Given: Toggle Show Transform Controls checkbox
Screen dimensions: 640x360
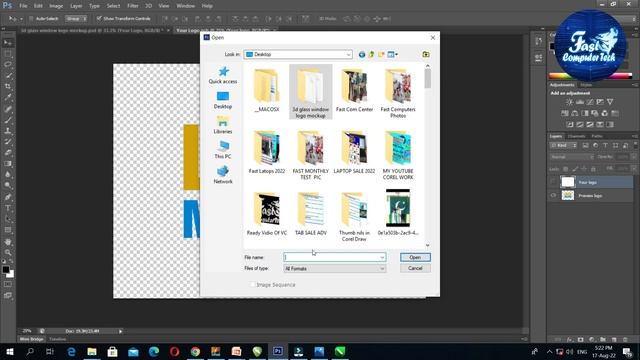Looking at the screenshot, I should pyautogui.click(x=99, y=19).
